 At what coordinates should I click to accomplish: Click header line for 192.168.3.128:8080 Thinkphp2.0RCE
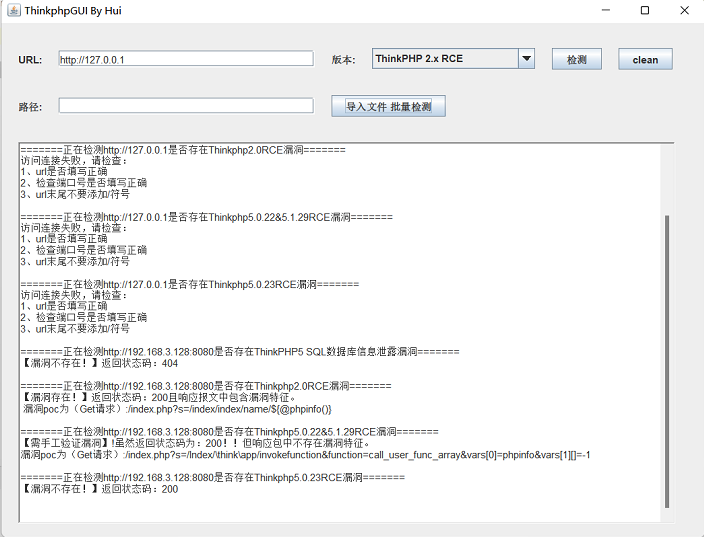point(206,386)
